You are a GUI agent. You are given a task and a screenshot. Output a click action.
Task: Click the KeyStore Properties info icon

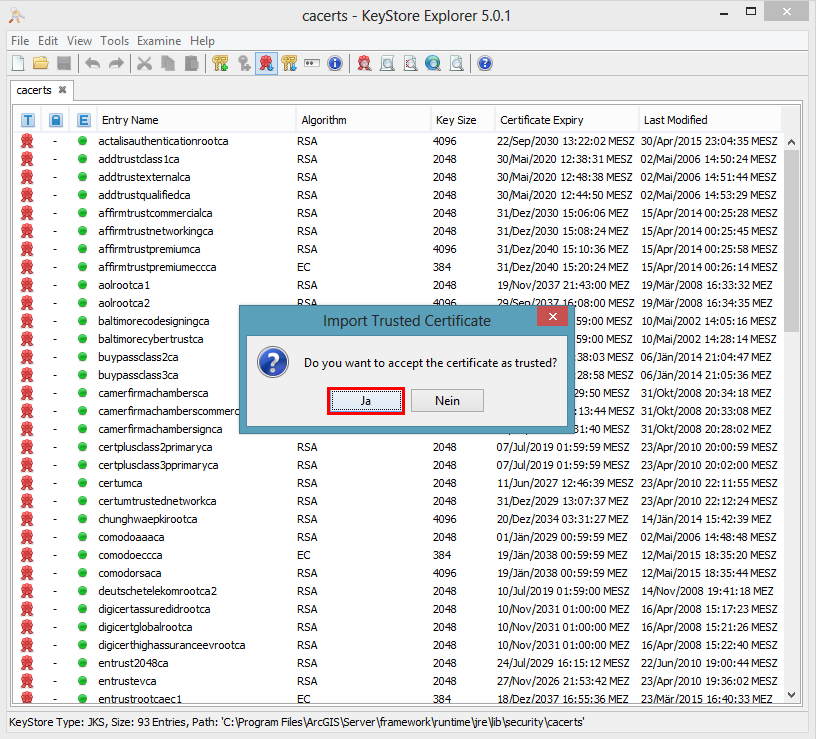tap(334, 63)
